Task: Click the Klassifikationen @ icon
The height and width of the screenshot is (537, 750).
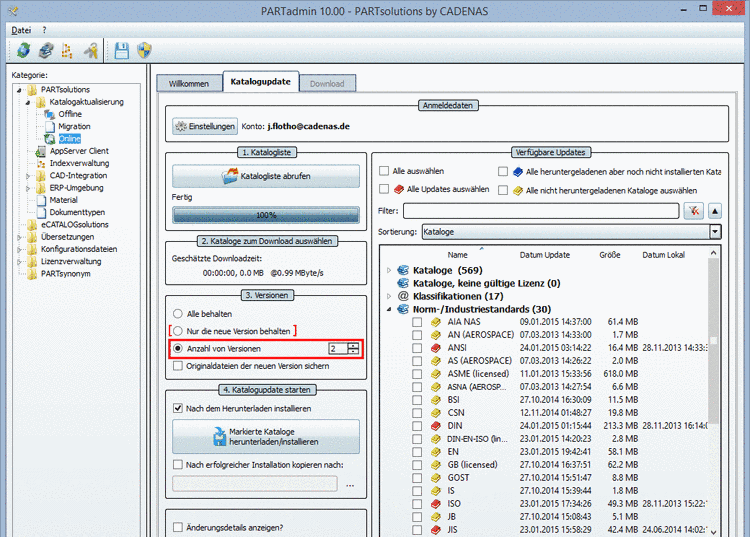Action: click(x=403, y=296)
